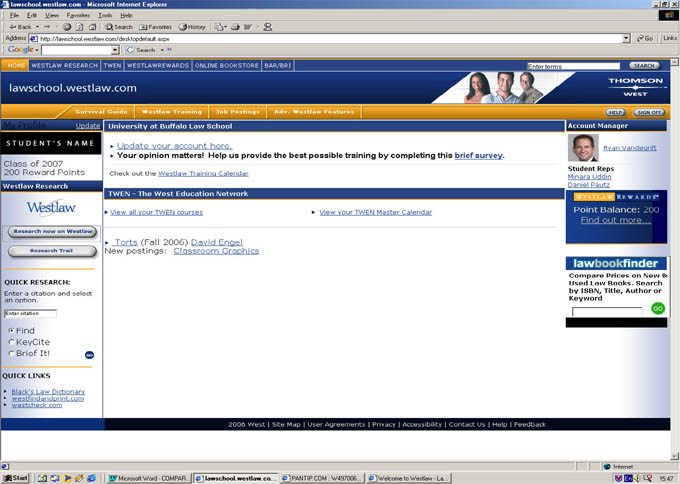Click the Research Trail button
Image resolution: width=680 pixels, height=484 pixels.
point(52,251)
